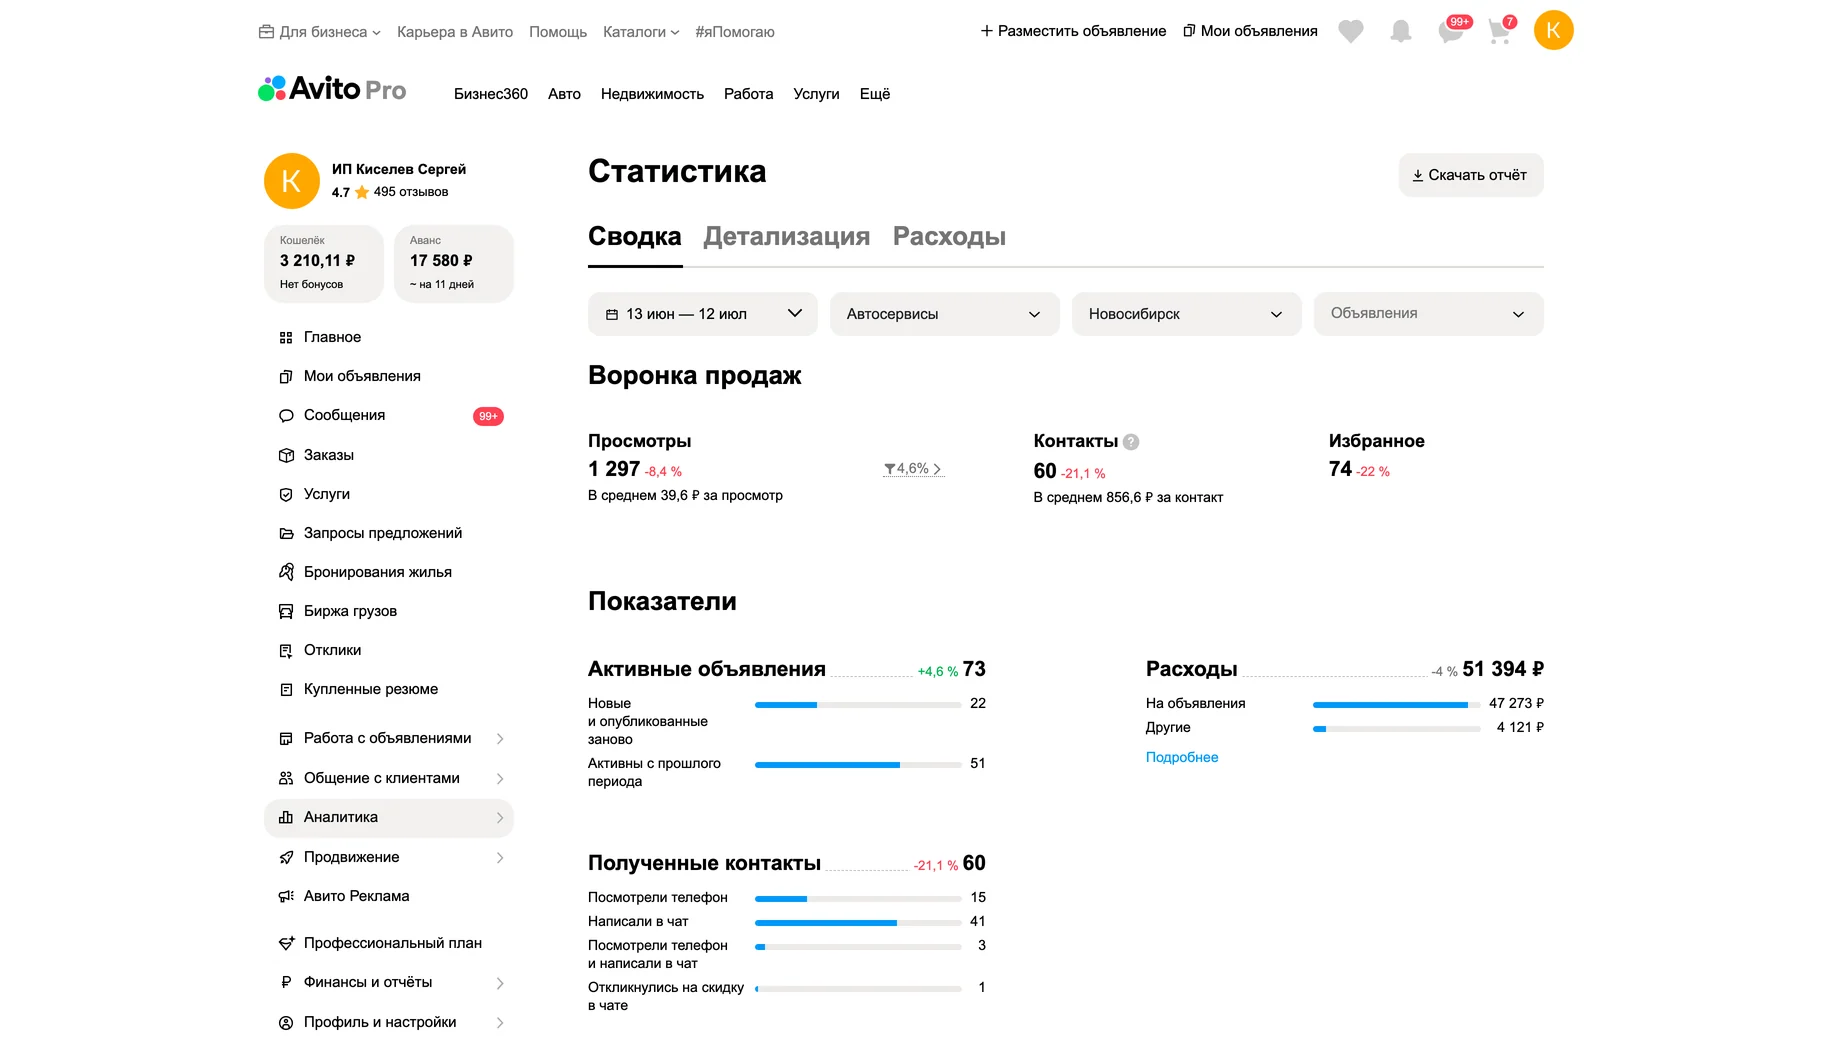Open messages chat bubble icon in header
1832x1040 pixels.
[1450, 31]
